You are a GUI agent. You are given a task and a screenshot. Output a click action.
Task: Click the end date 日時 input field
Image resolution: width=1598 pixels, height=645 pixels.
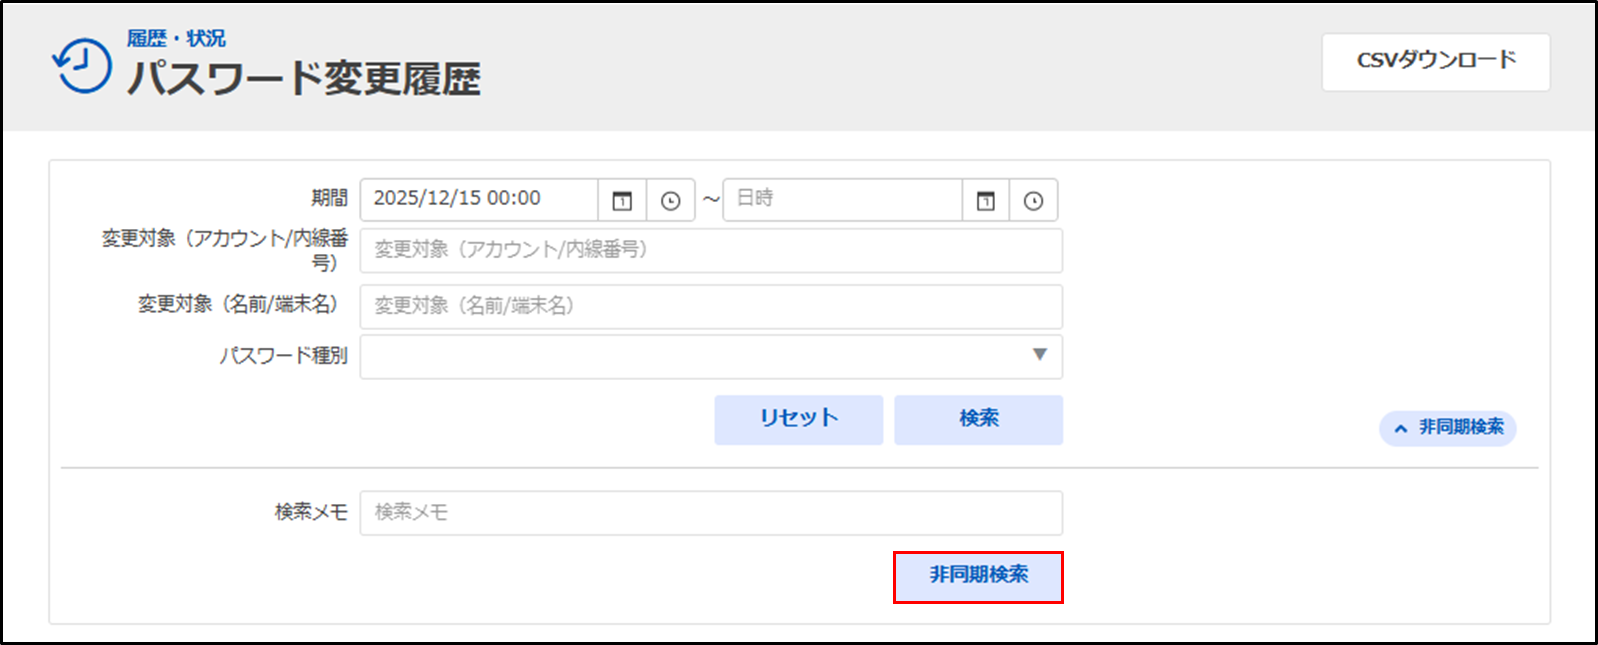[x=841, y=199]
